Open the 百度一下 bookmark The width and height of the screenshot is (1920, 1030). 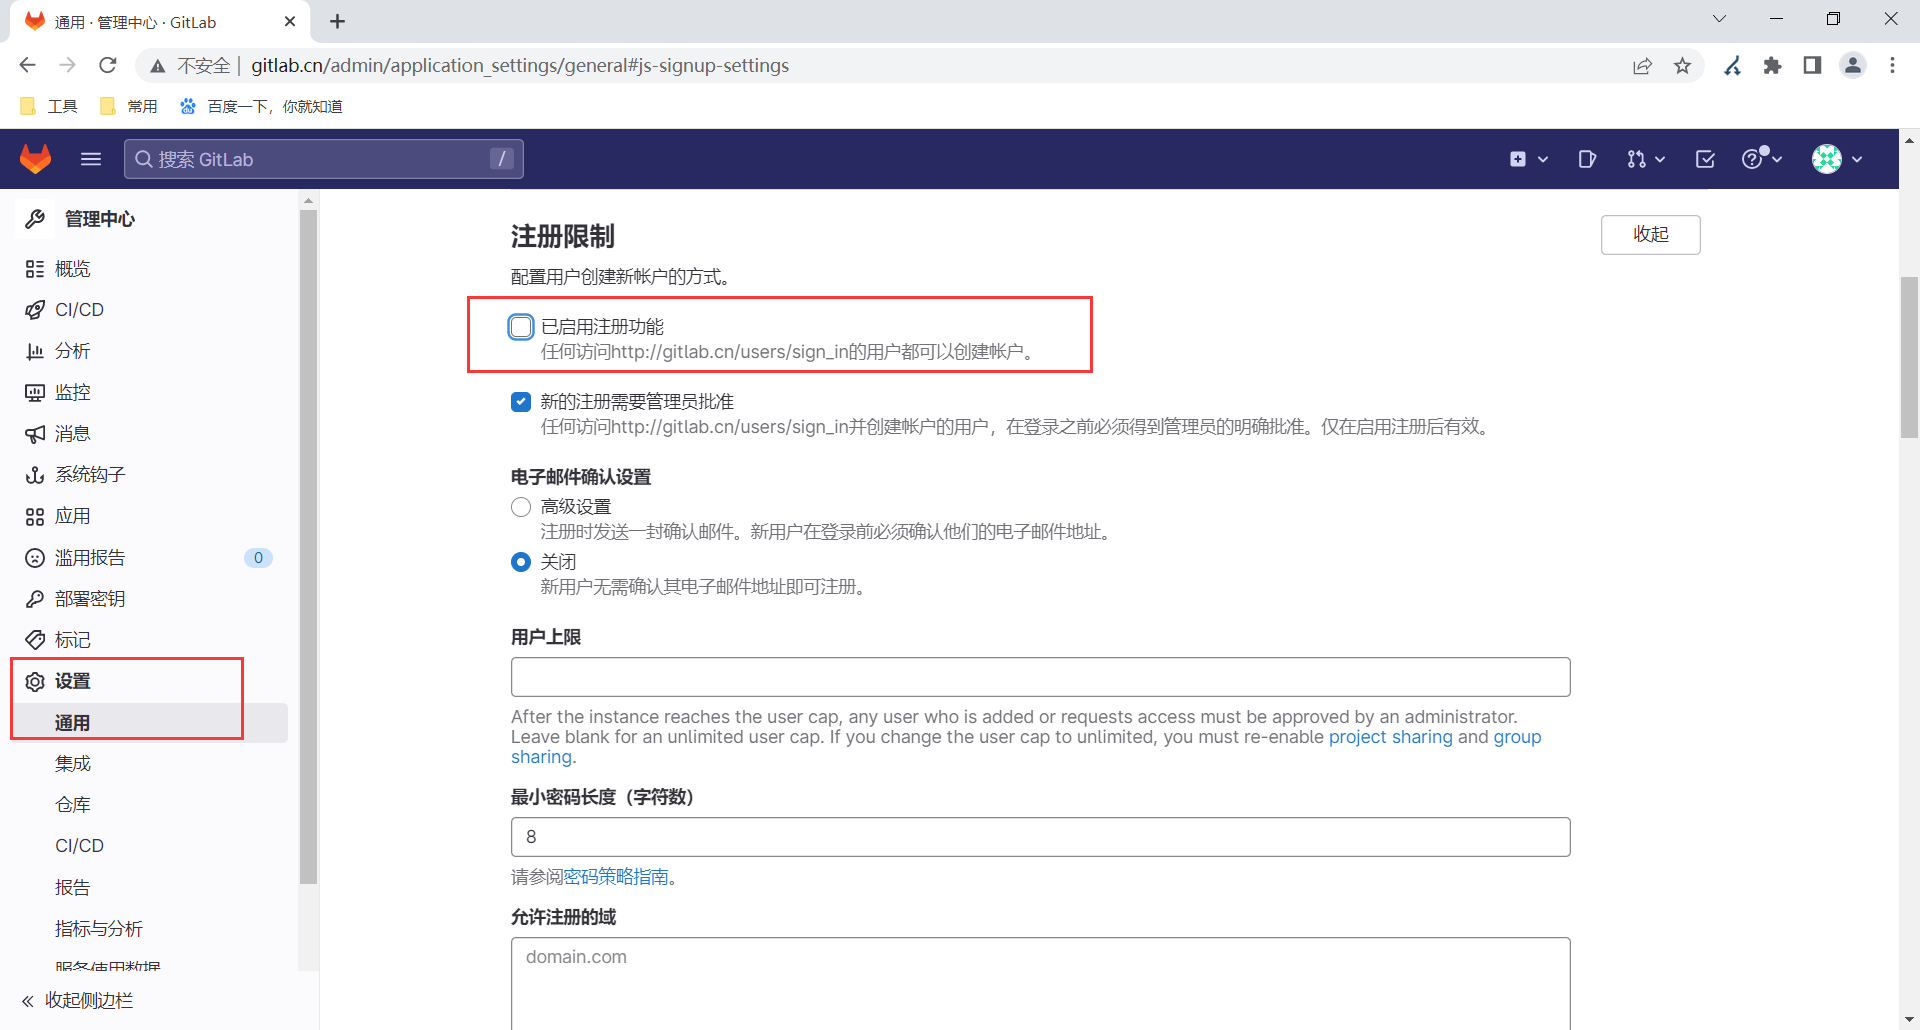click(261, 106)
